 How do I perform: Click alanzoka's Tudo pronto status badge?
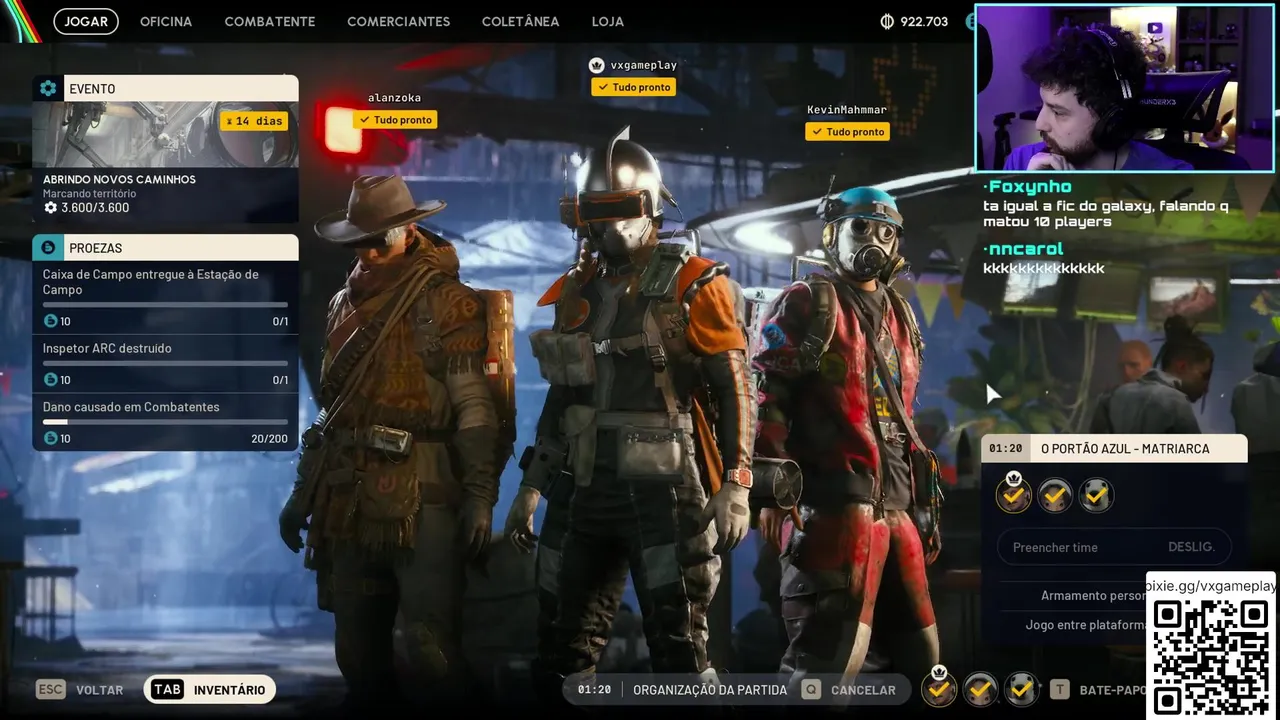point(394,120)
